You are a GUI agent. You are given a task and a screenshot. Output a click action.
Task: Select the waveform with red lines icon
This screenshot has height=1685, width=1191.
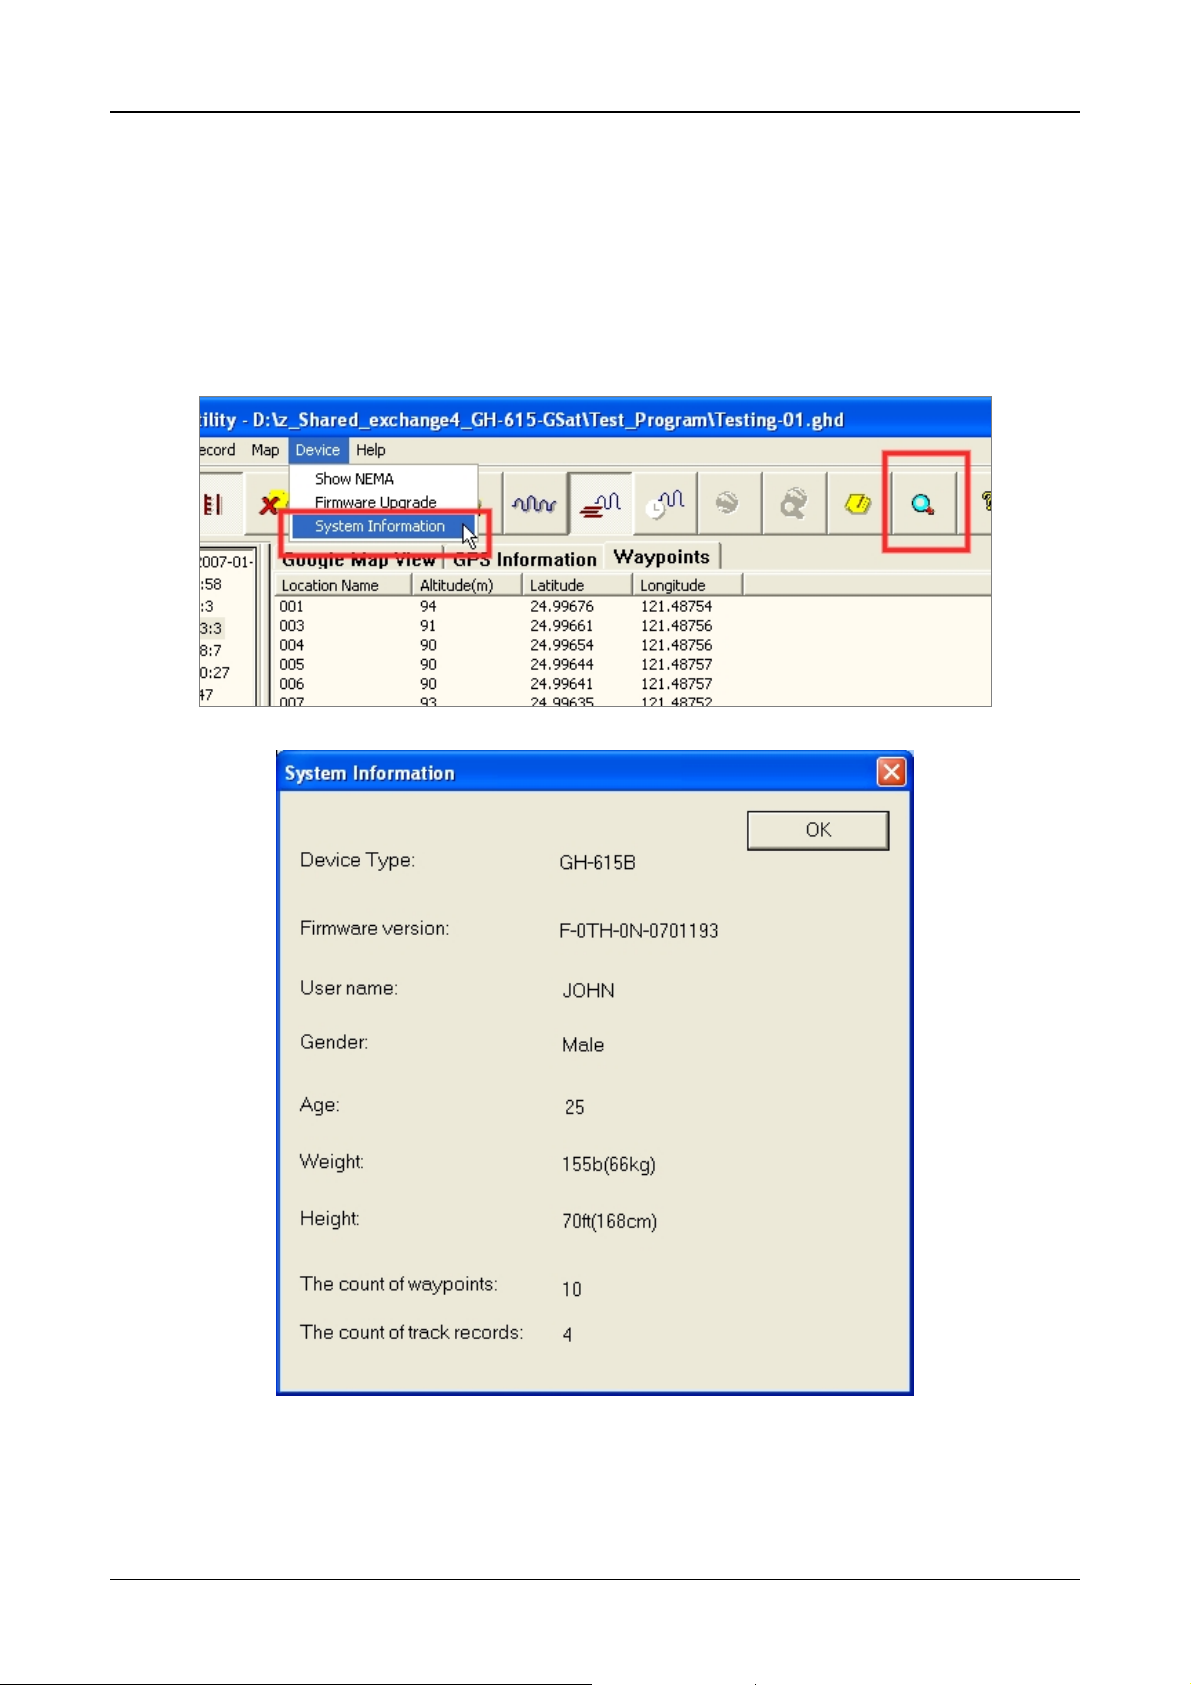coord(600,504)
